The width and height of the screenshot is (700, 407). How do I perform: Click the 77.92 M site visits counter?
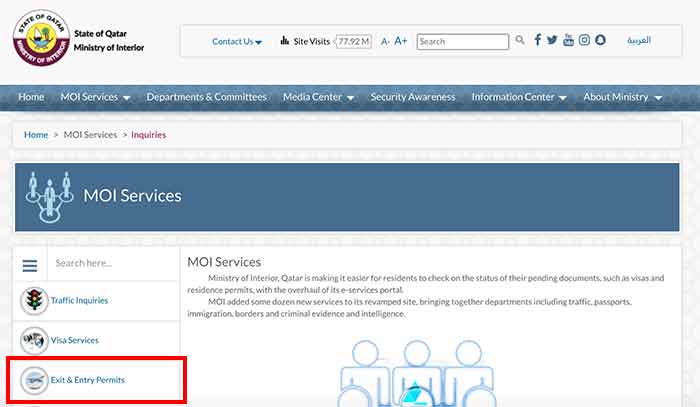[x=354, y=42]
